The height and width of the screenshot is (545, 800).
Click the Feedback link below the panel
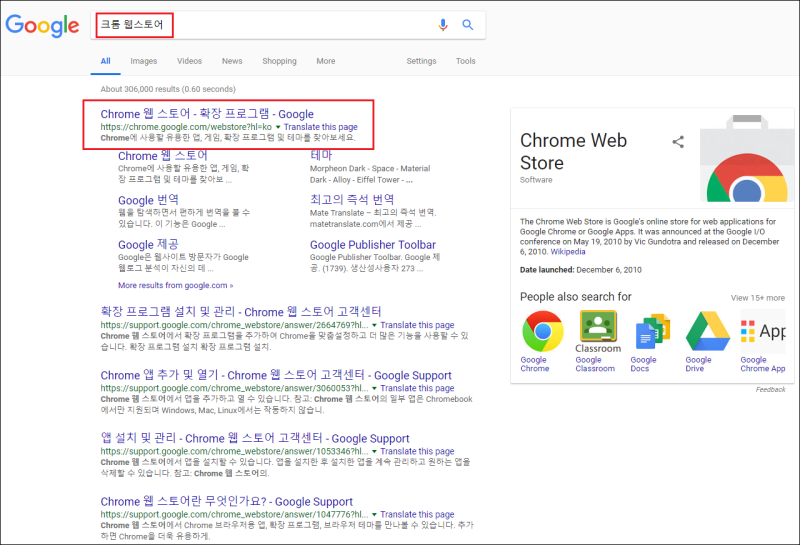[x=770, y=390]
